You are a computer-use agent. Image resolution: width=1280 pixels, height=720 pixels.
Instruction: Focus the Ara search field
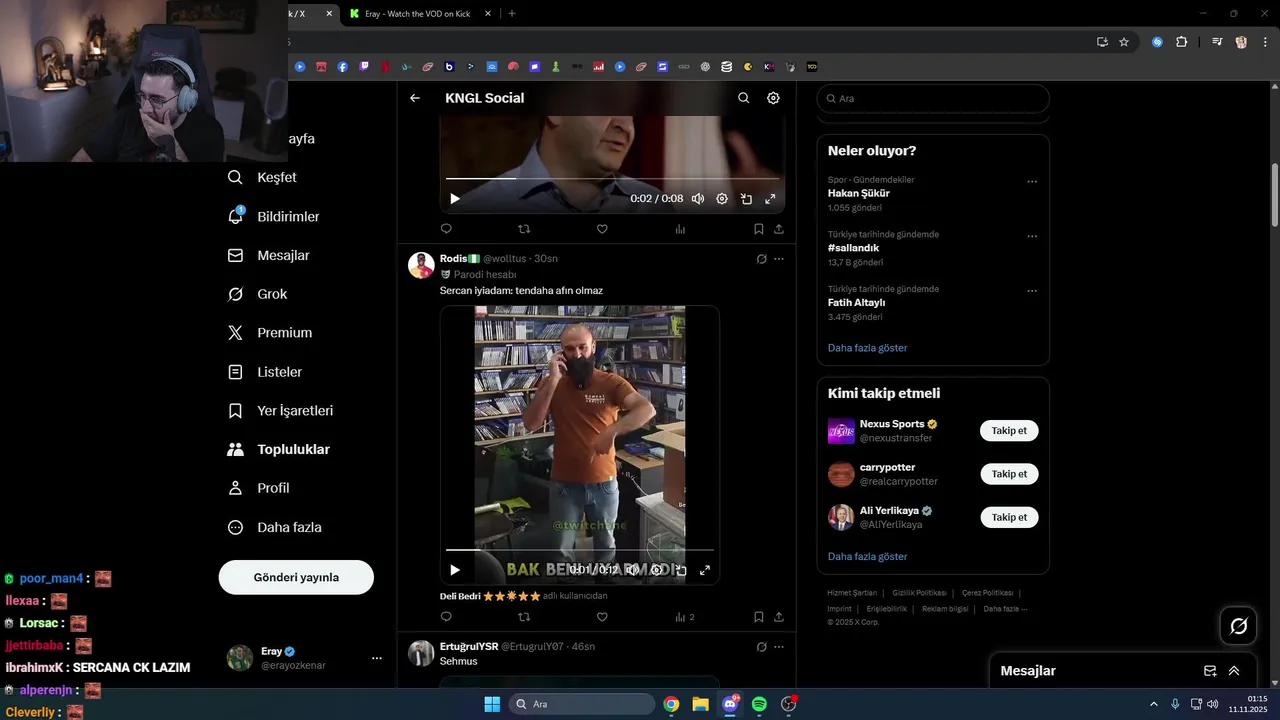(x=933, y=98)
